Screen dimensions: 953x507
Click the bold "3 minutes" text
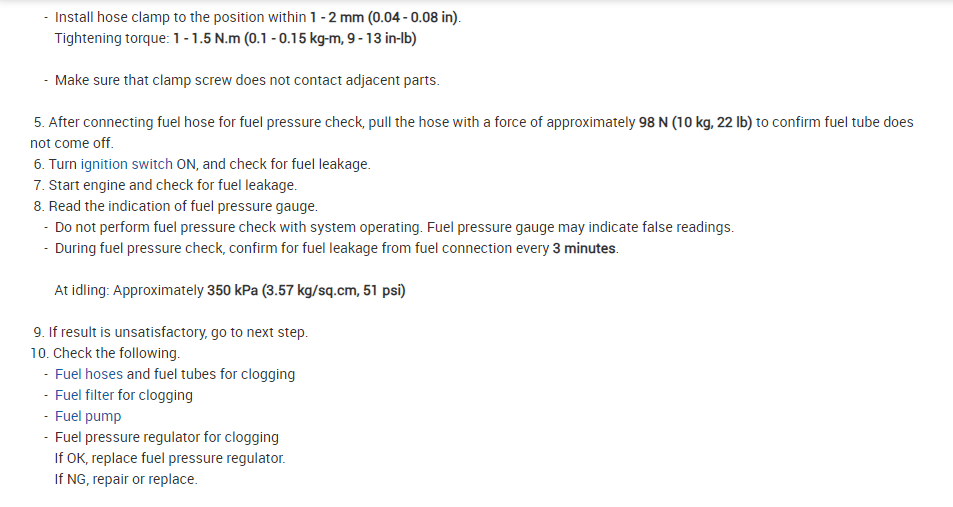click(x=584, y=248)
